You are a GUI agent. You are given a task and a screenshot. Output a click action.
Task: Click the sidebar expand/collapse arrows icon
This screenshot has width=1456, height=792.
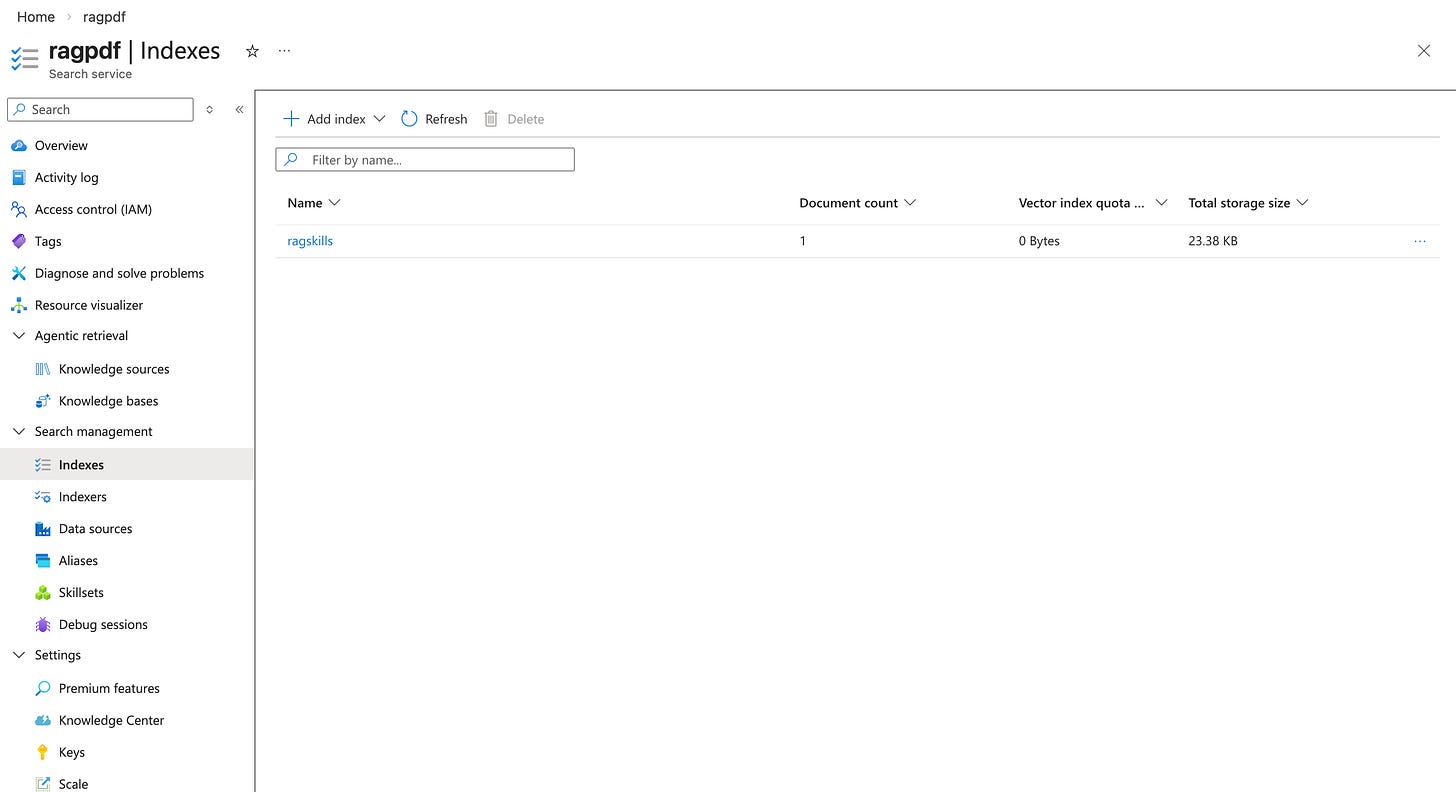[x=209, y=110]
